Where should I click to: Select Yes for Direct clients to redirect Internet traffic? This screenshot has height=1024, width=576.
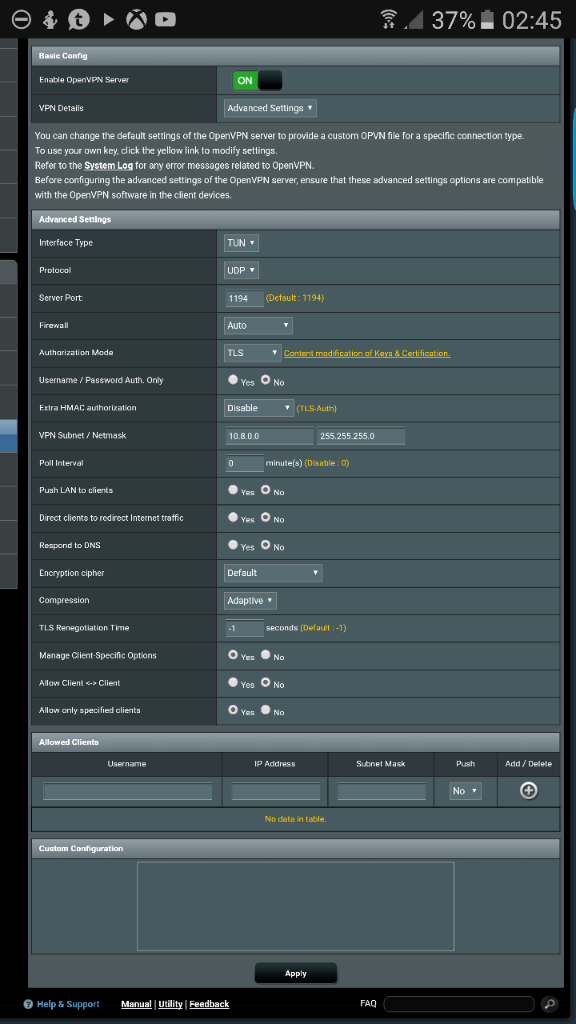point(233,517)
